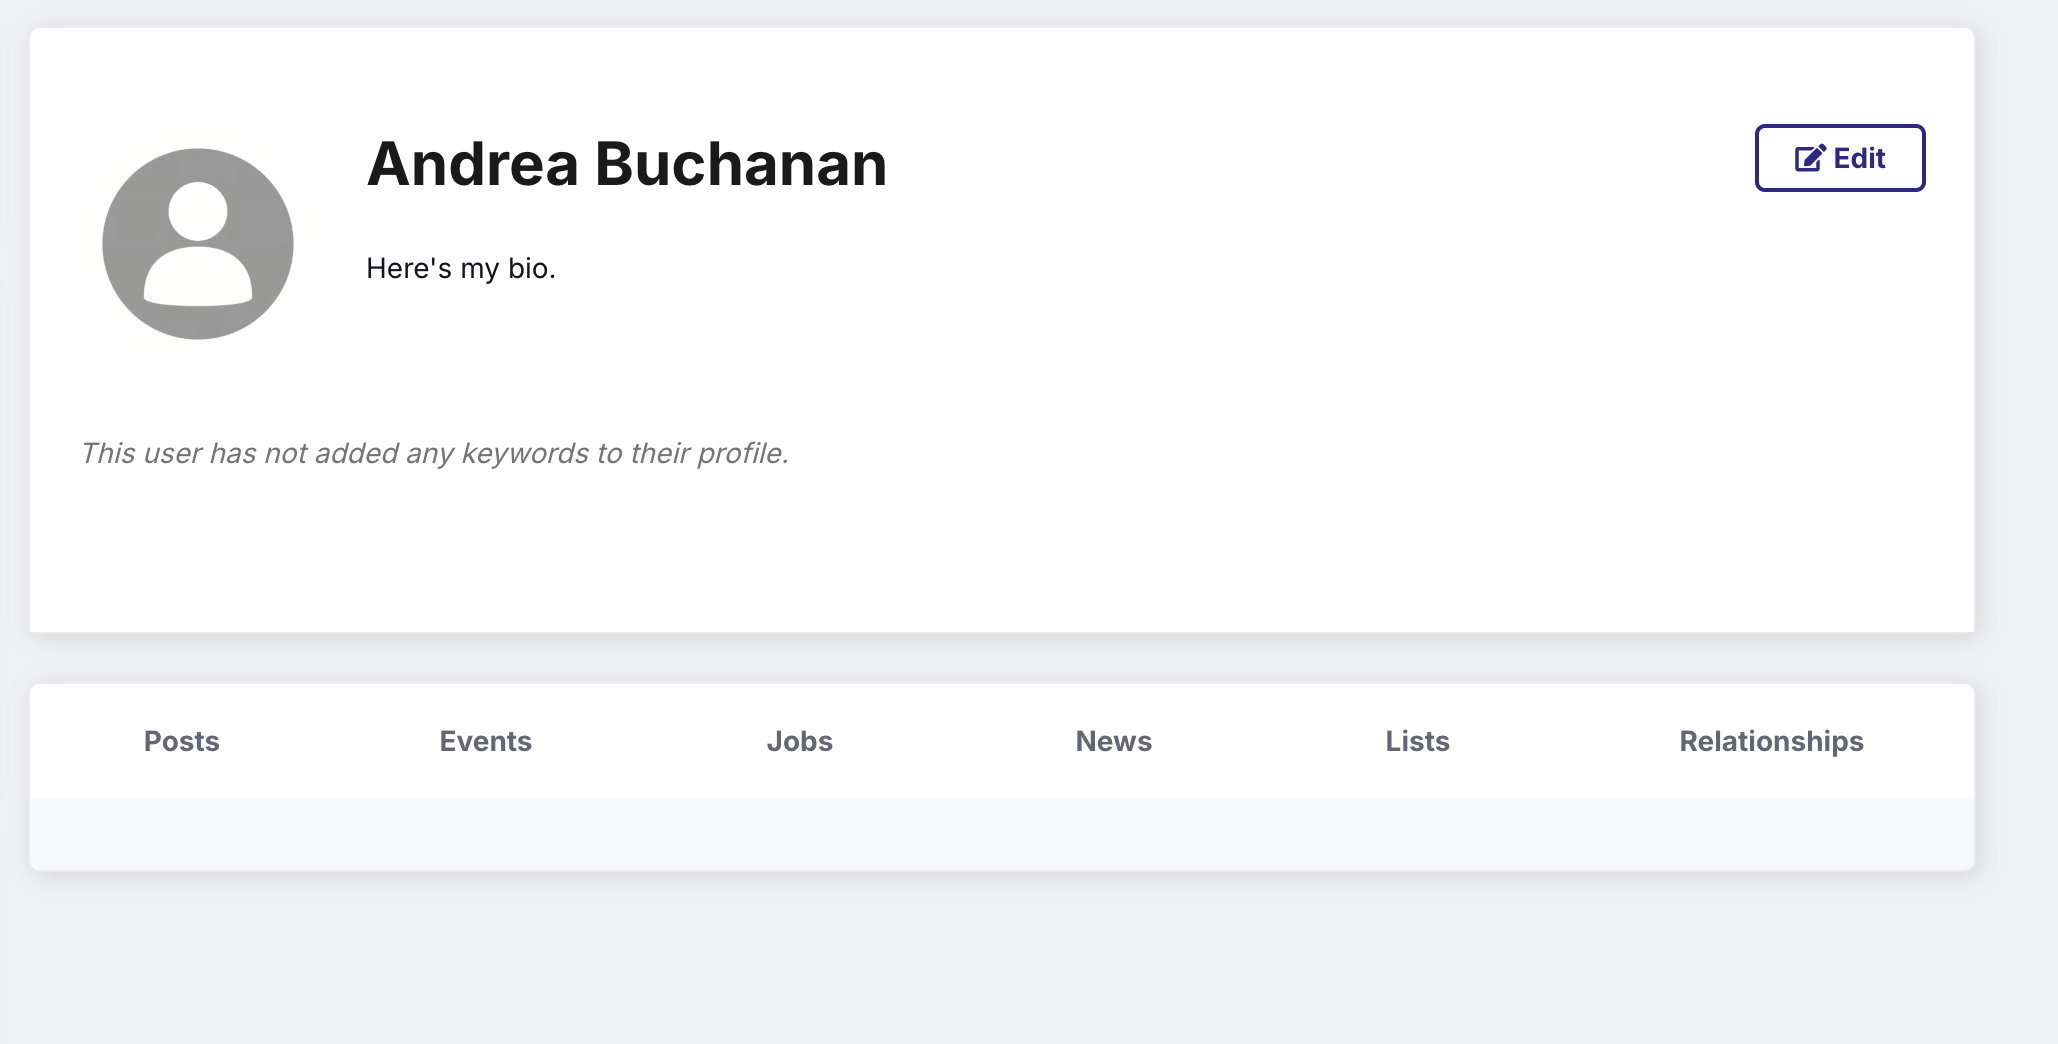2058x1044 pixels.
Task: Click the gray page background below tabs card
Action: point(1000,960)
